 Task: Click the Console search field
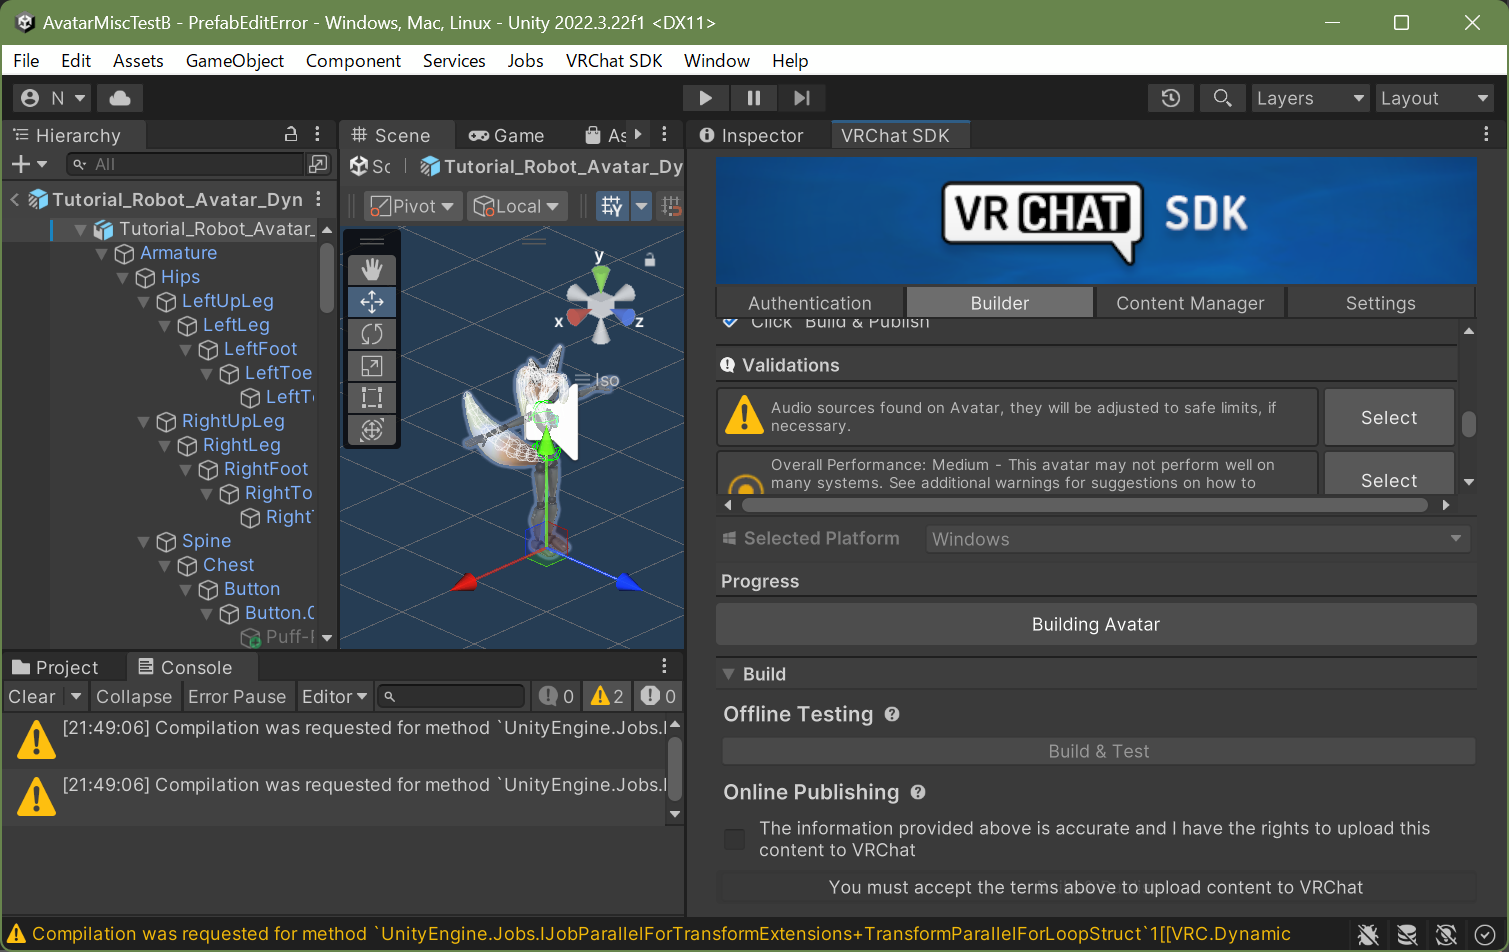pyautogui.click(x=451, y=696)
